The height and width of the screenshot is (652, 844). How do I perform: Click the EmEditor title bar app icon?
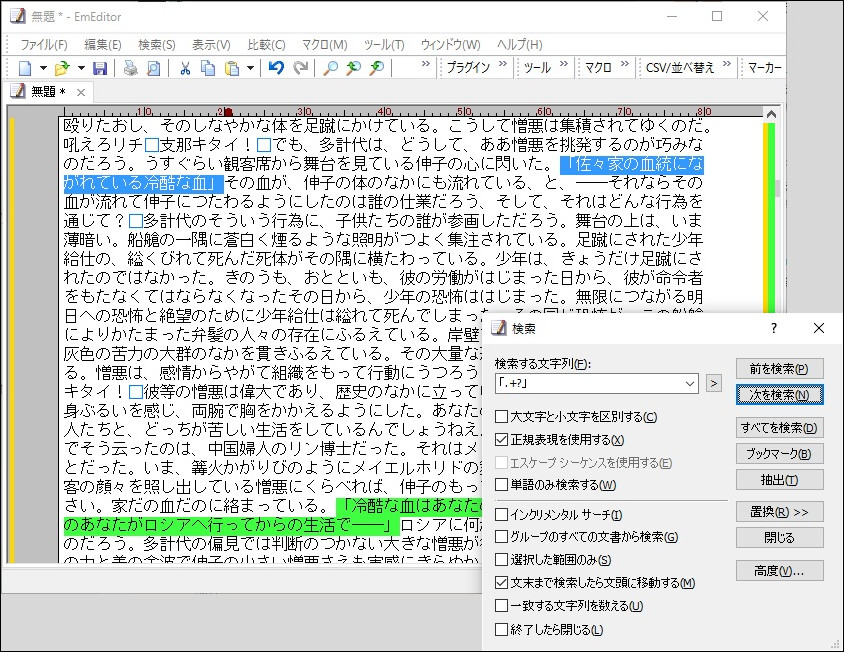(x=17, y=16)
